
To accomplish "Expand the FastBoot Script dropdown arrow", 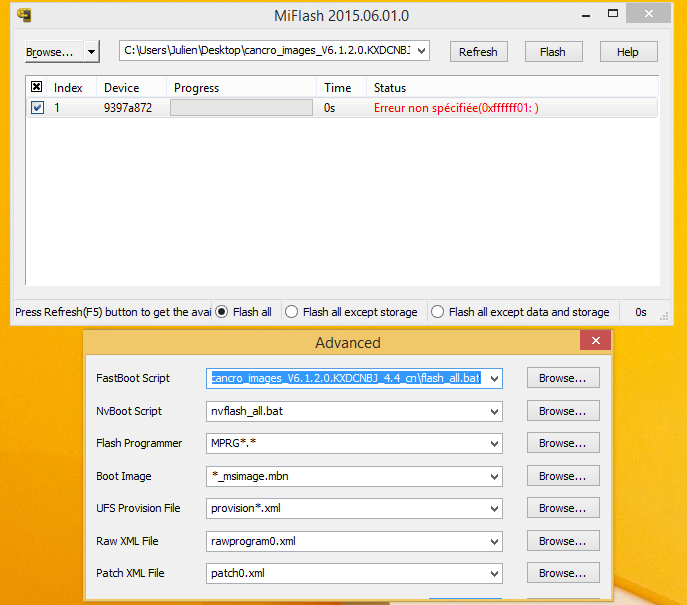I will coord(494,379).
